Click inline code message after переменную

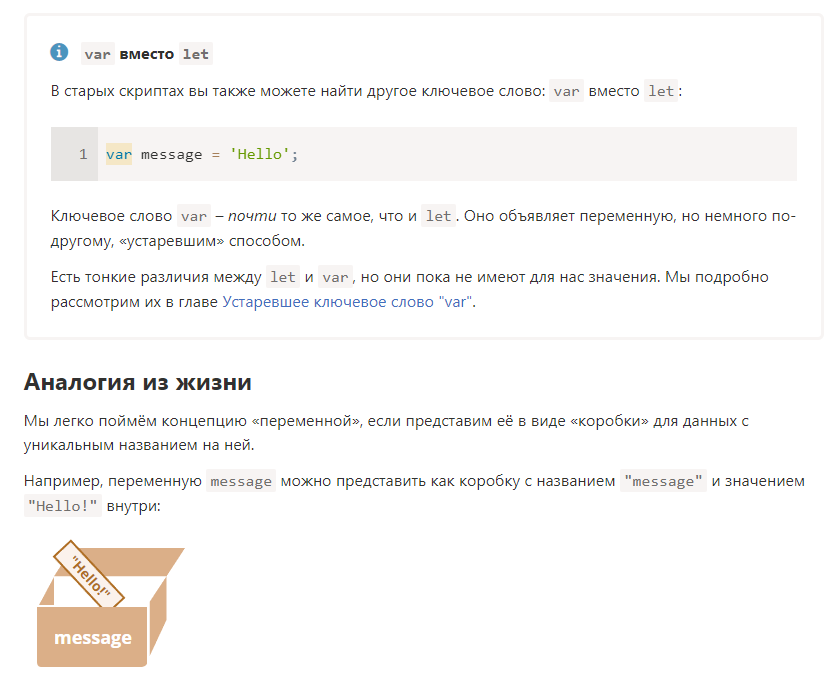pyautogui.click(x=241, y=481)
